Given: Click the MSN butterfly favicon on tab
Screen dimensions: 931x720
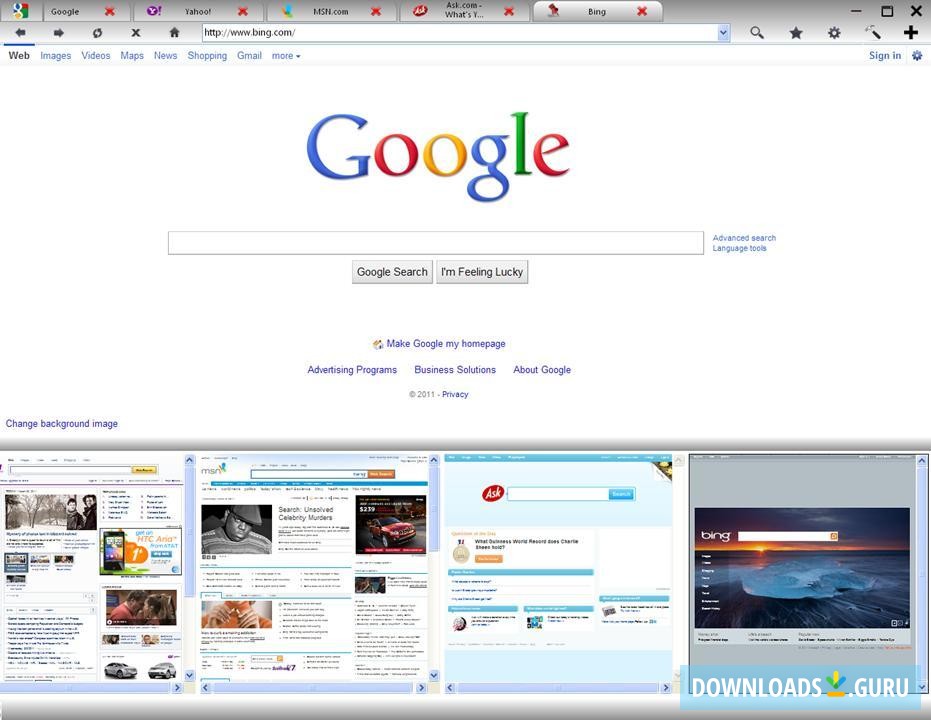Looking at the screenshot, I should [x=287, y=11].
